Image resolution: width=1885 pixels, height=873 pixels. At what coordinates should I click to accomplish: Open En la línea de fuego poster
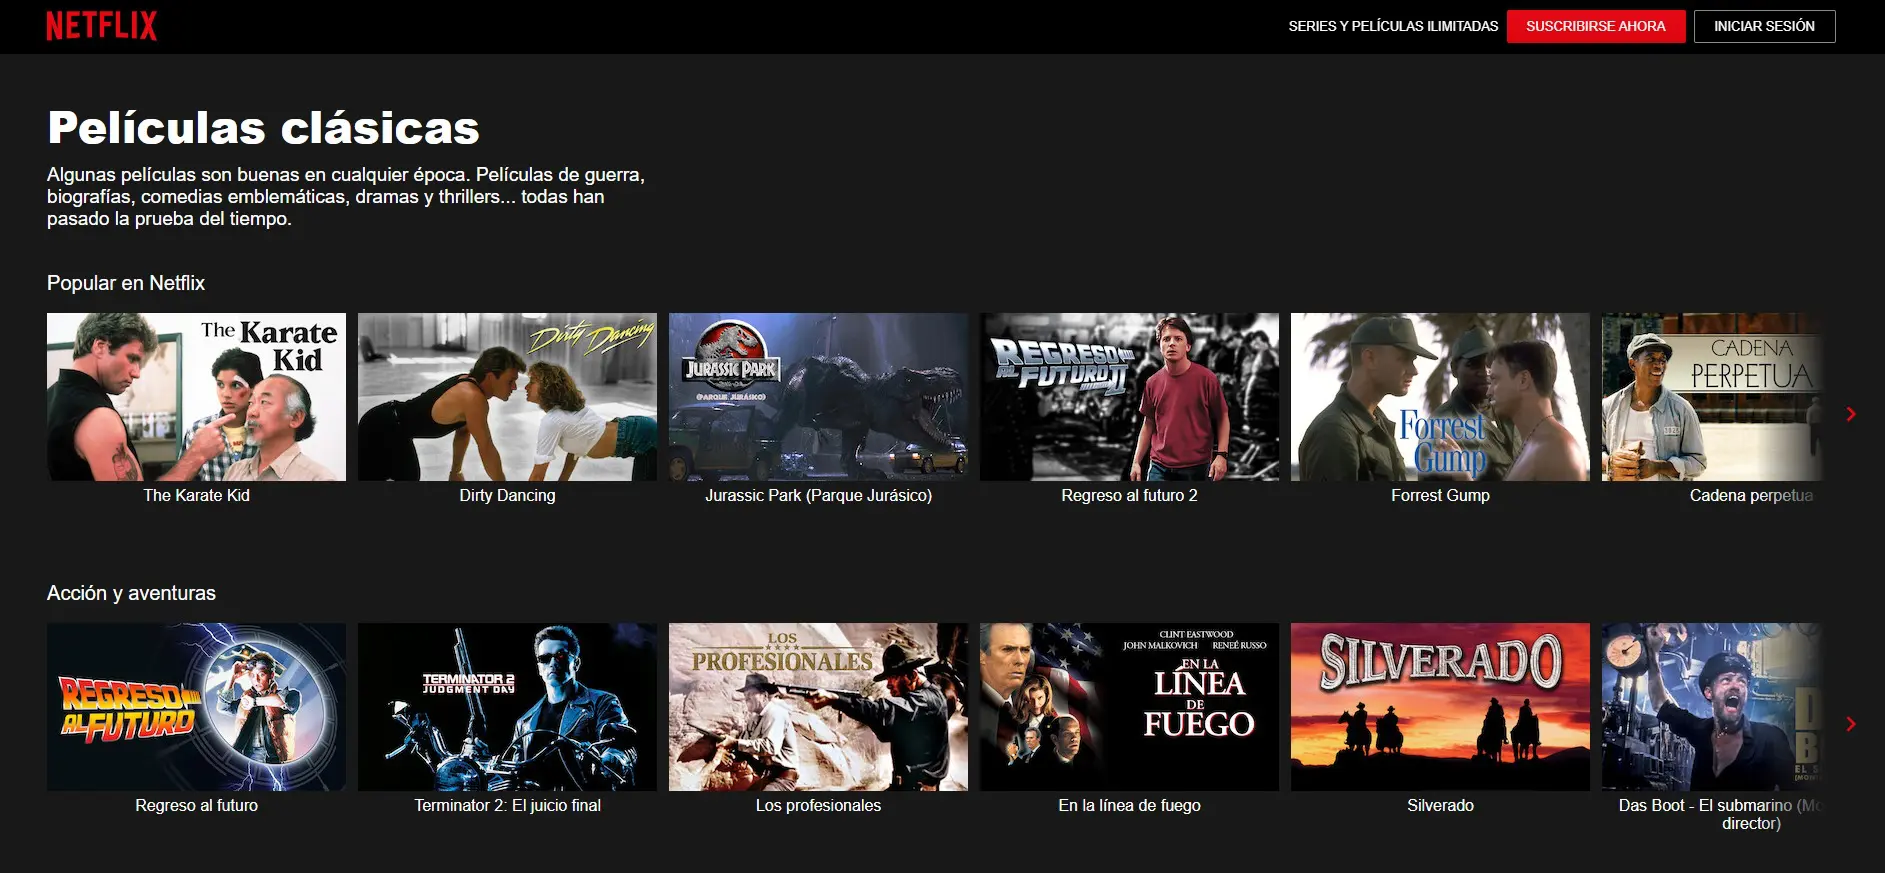point(1129,707)
